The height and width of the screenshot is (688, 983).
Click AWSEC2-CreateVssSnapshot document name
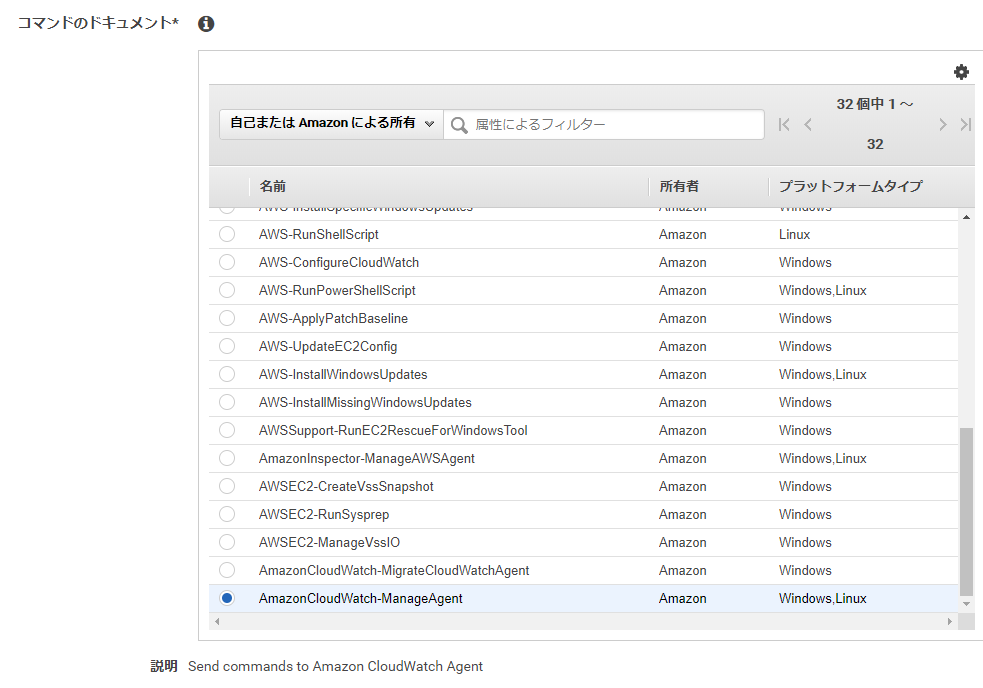(346, 487)
